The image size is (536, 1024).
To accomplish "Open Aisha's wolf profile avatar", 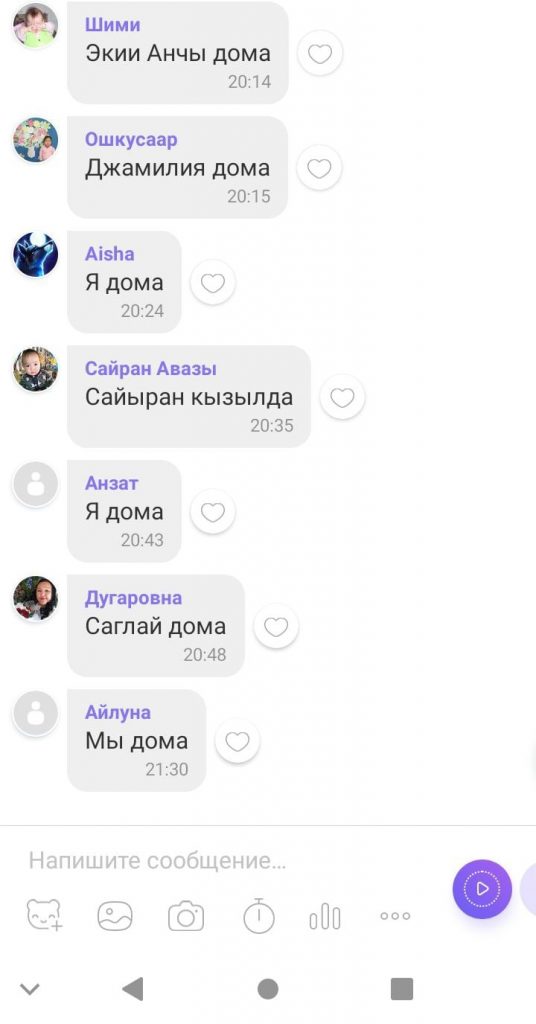I will pos(36,255).
